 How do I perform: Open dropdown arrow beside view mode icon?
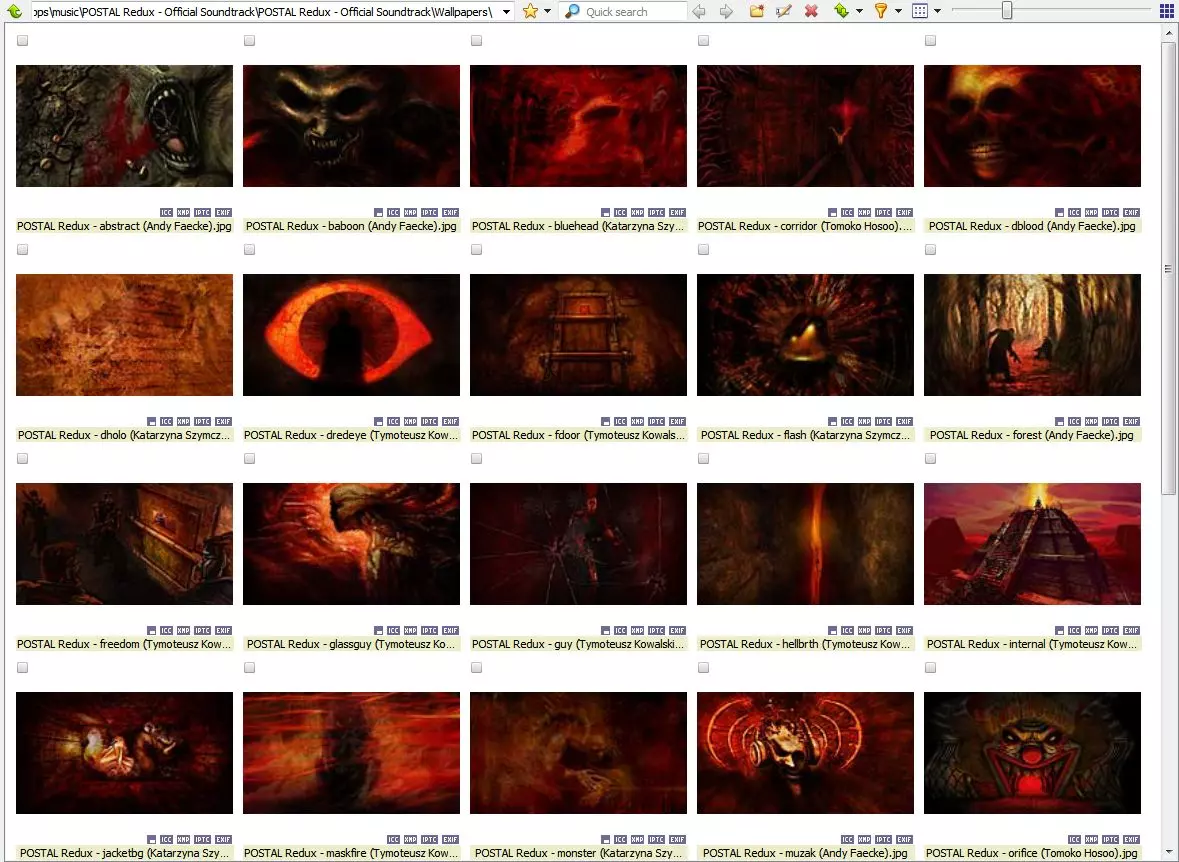[938, 11]
